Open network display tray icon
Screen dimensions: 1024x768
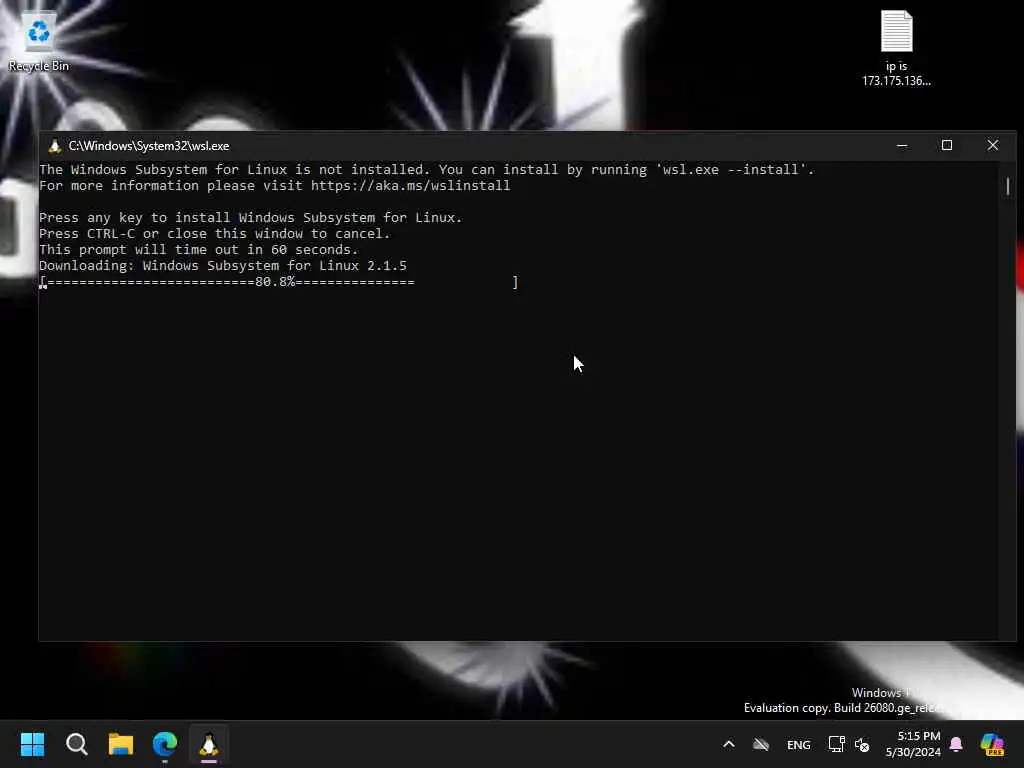836,744
